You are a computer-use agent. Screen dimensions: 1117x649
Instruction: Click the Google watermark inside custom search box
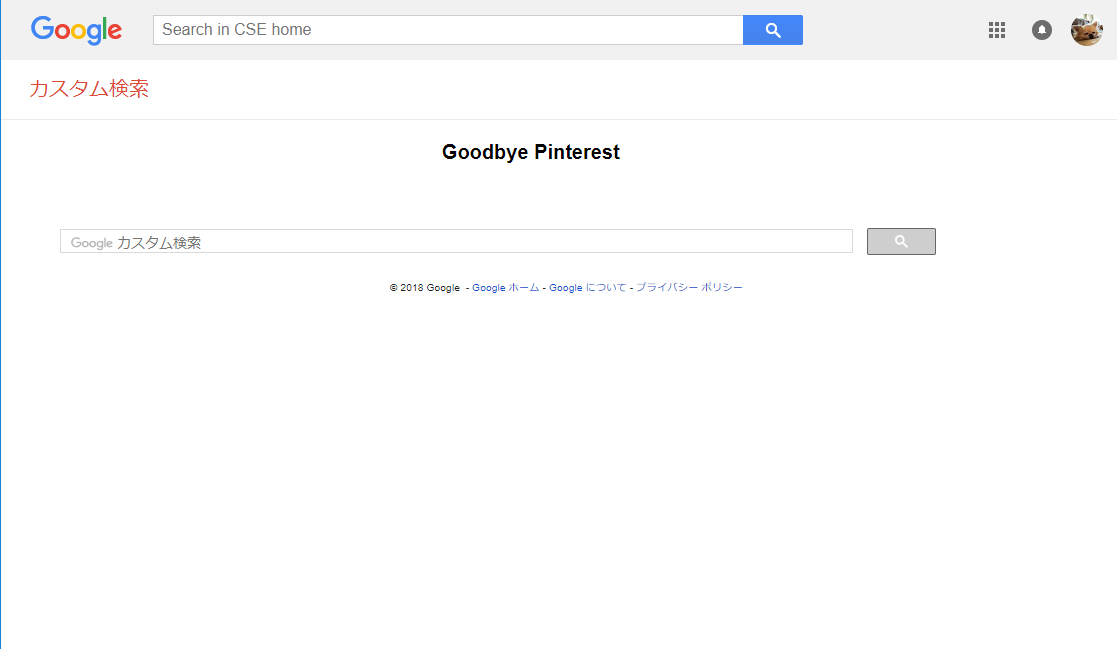coord(91,243)
